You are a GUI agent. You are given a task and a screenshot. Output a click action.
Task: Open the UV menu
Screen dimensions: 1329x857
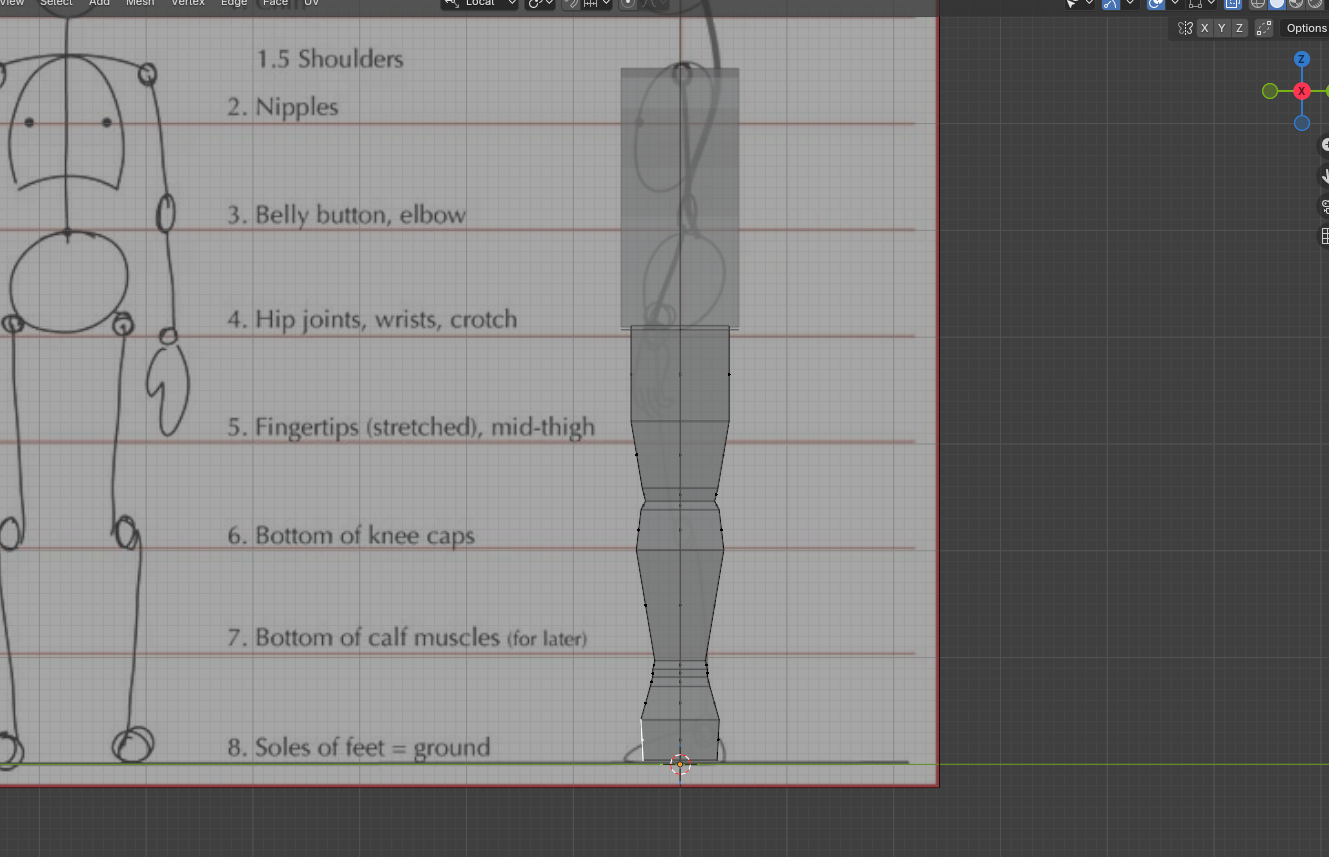[x=311, y=3]
